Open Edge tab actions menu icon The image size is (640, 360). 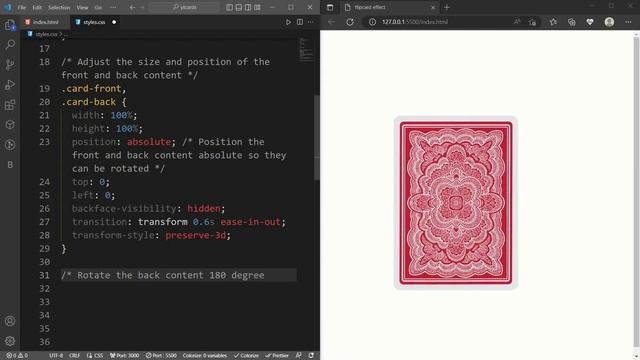[x=330, y=7]
